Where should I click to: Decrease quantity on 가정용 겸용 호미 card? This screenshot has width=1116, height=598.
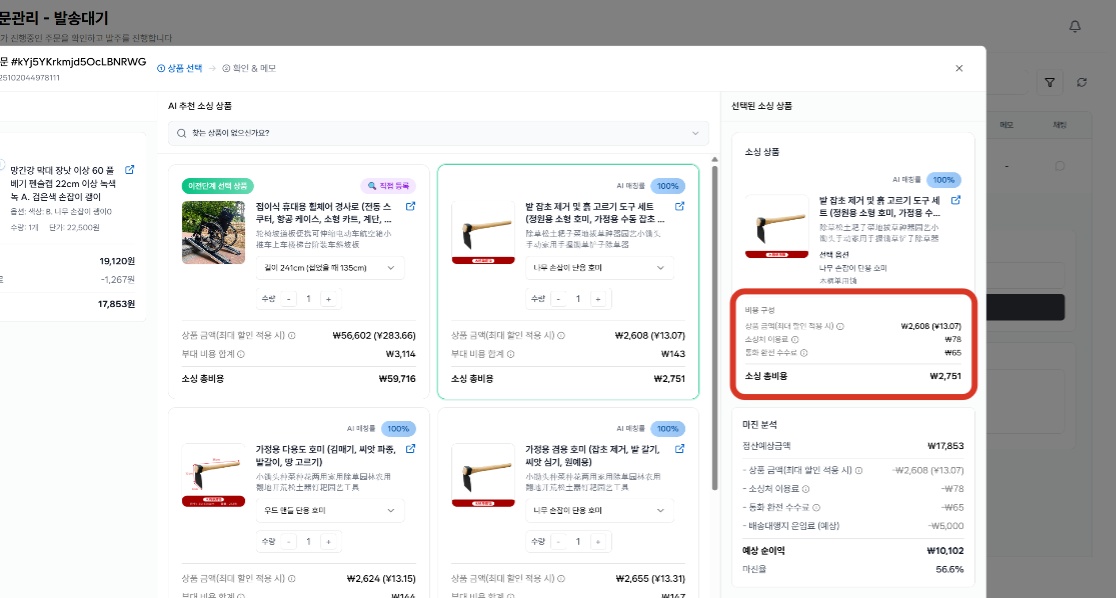(x=558, y=542)
